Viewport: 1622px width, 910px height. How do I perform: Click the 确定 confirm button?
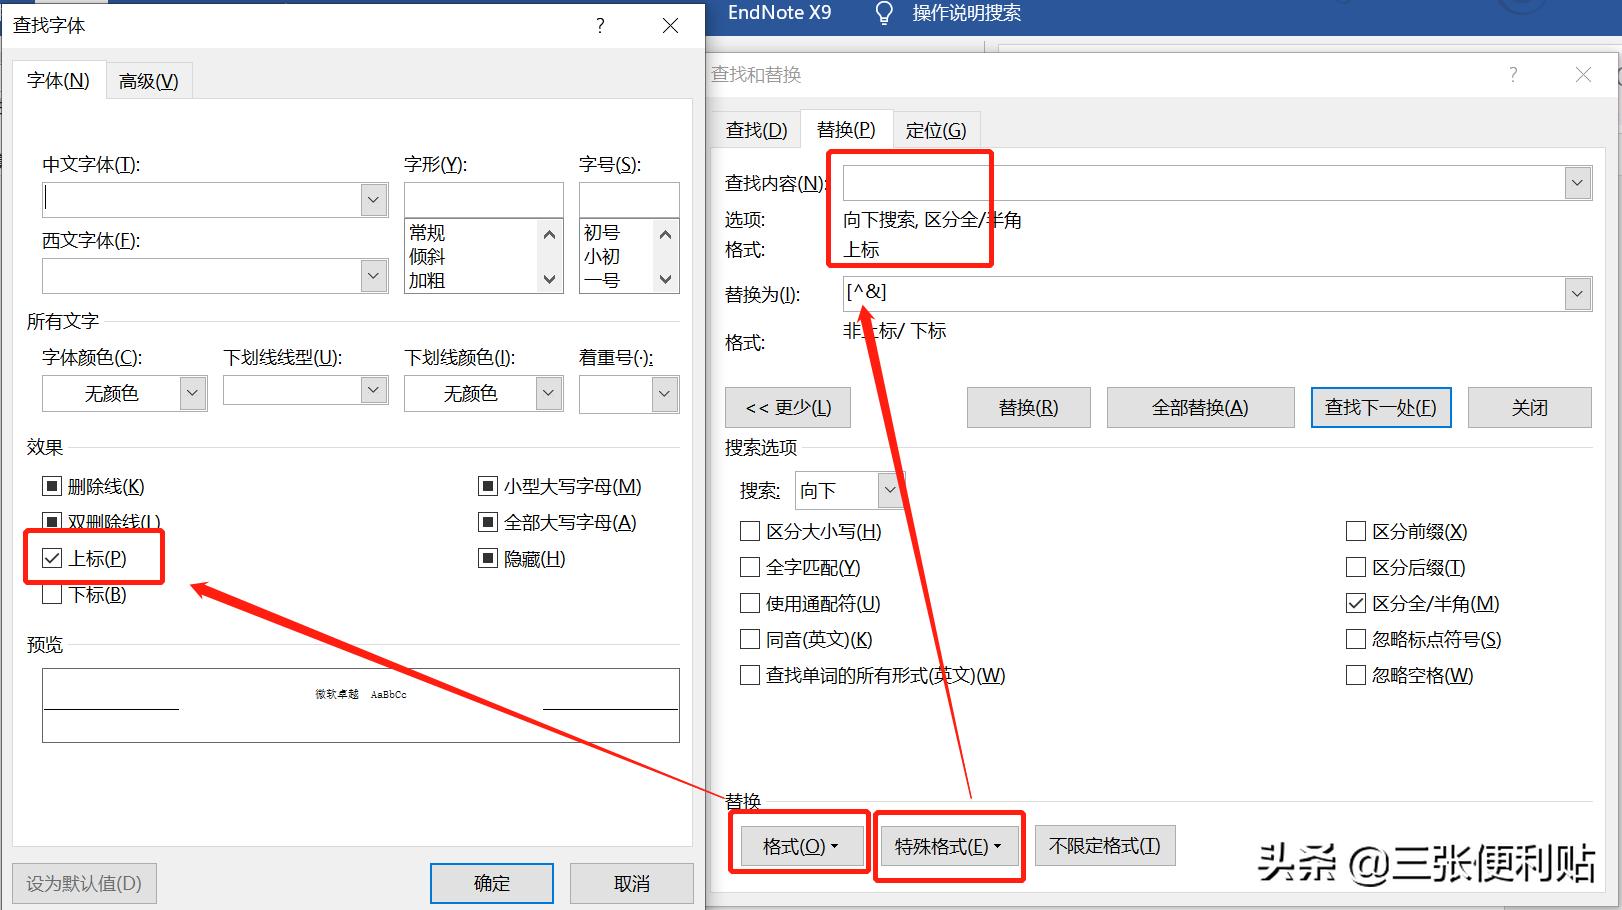(490, 883)
